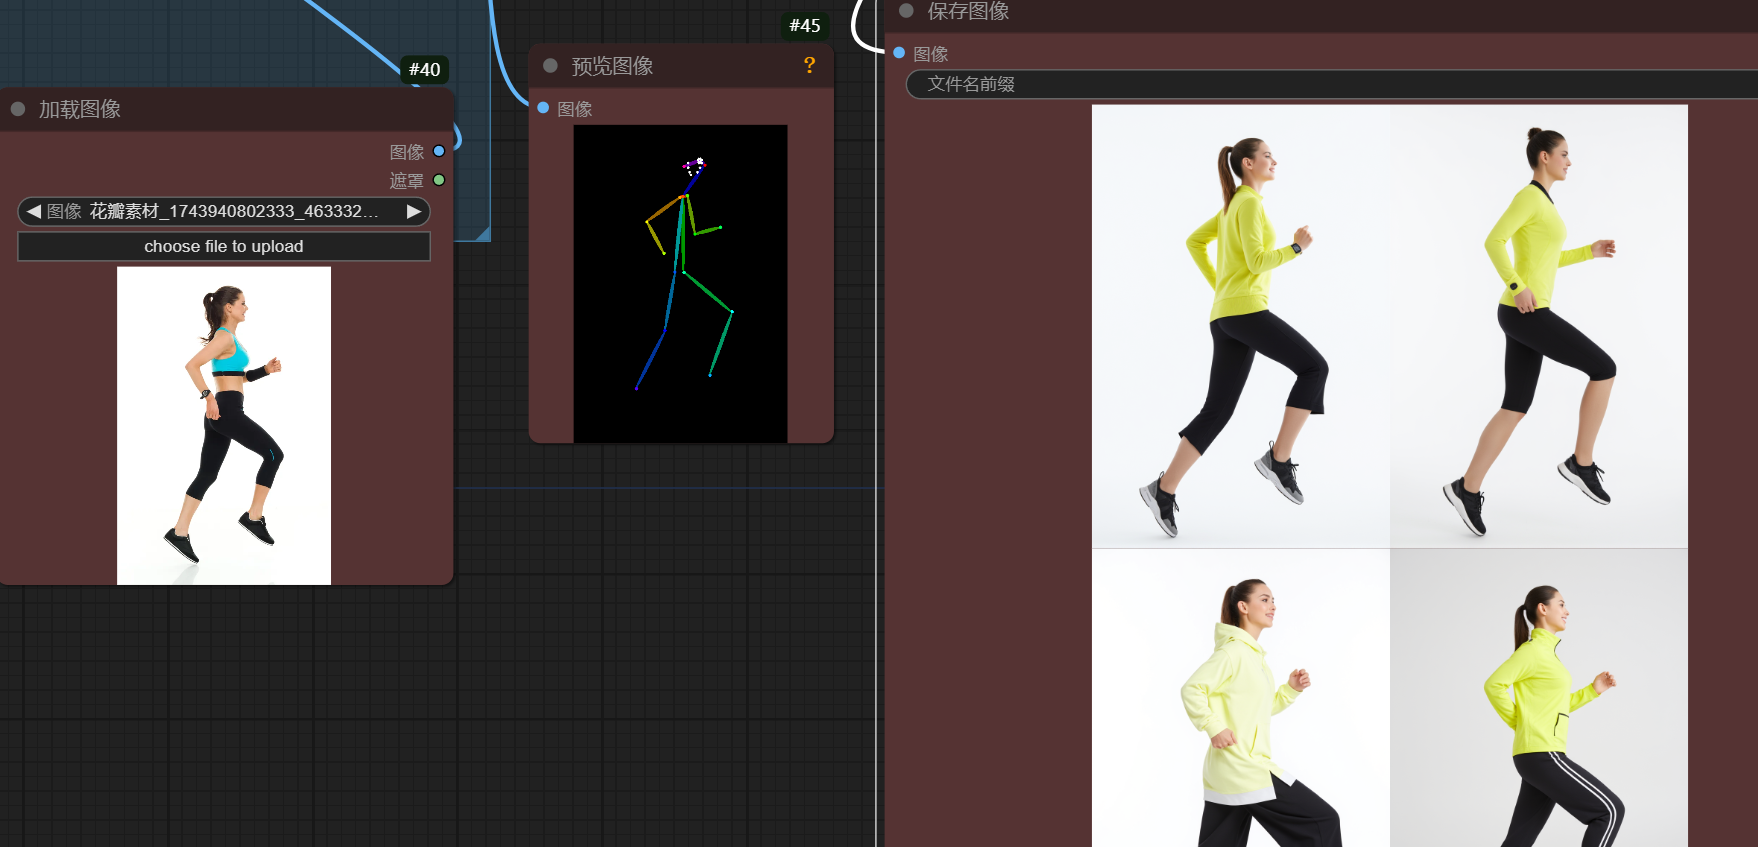Click the 图像 input socket on 预览图像 node
Image resolution: width=1758 pixels, height=847 pixels.
coord(543,108)
